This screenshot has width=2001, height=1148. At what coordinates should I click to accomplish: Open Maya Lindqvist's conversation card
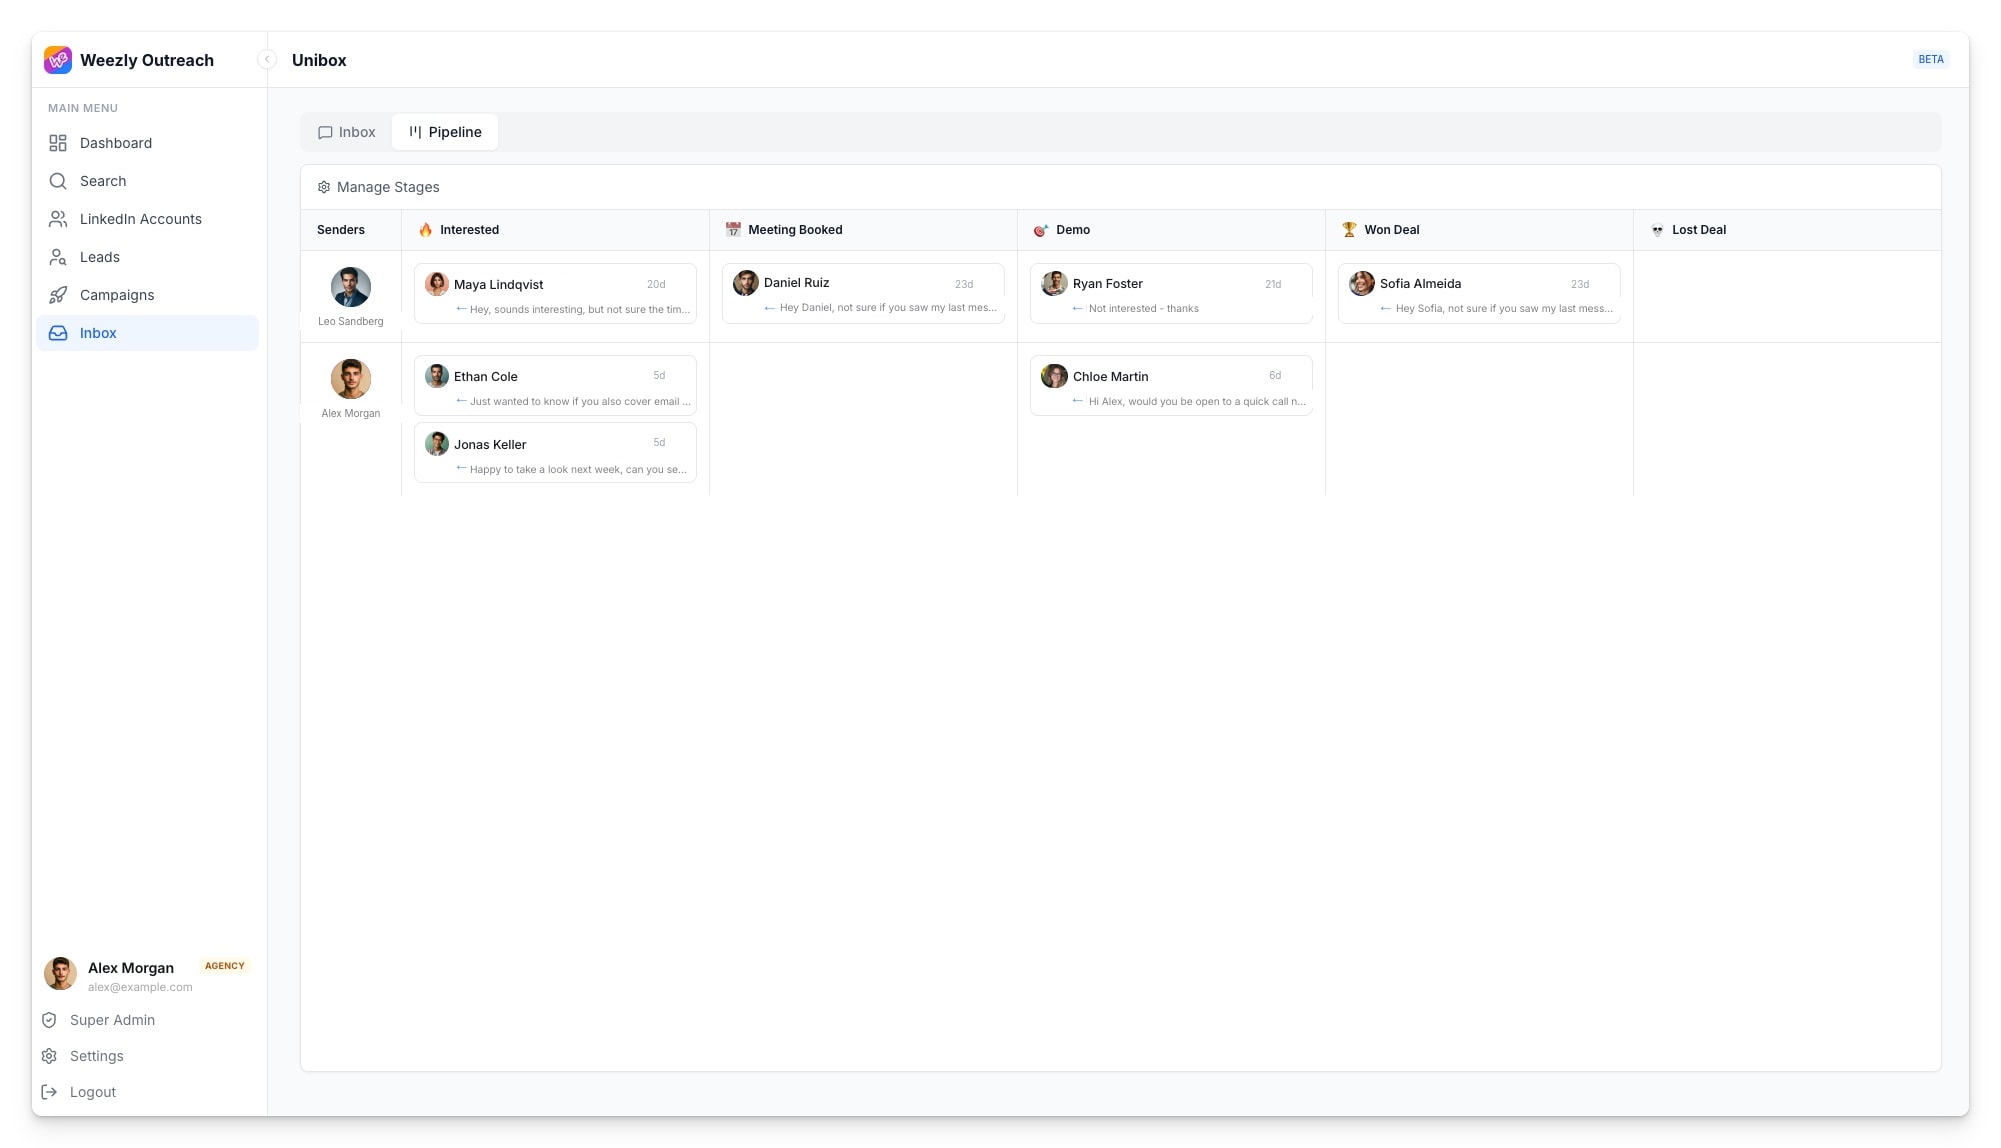coord(555,294)
